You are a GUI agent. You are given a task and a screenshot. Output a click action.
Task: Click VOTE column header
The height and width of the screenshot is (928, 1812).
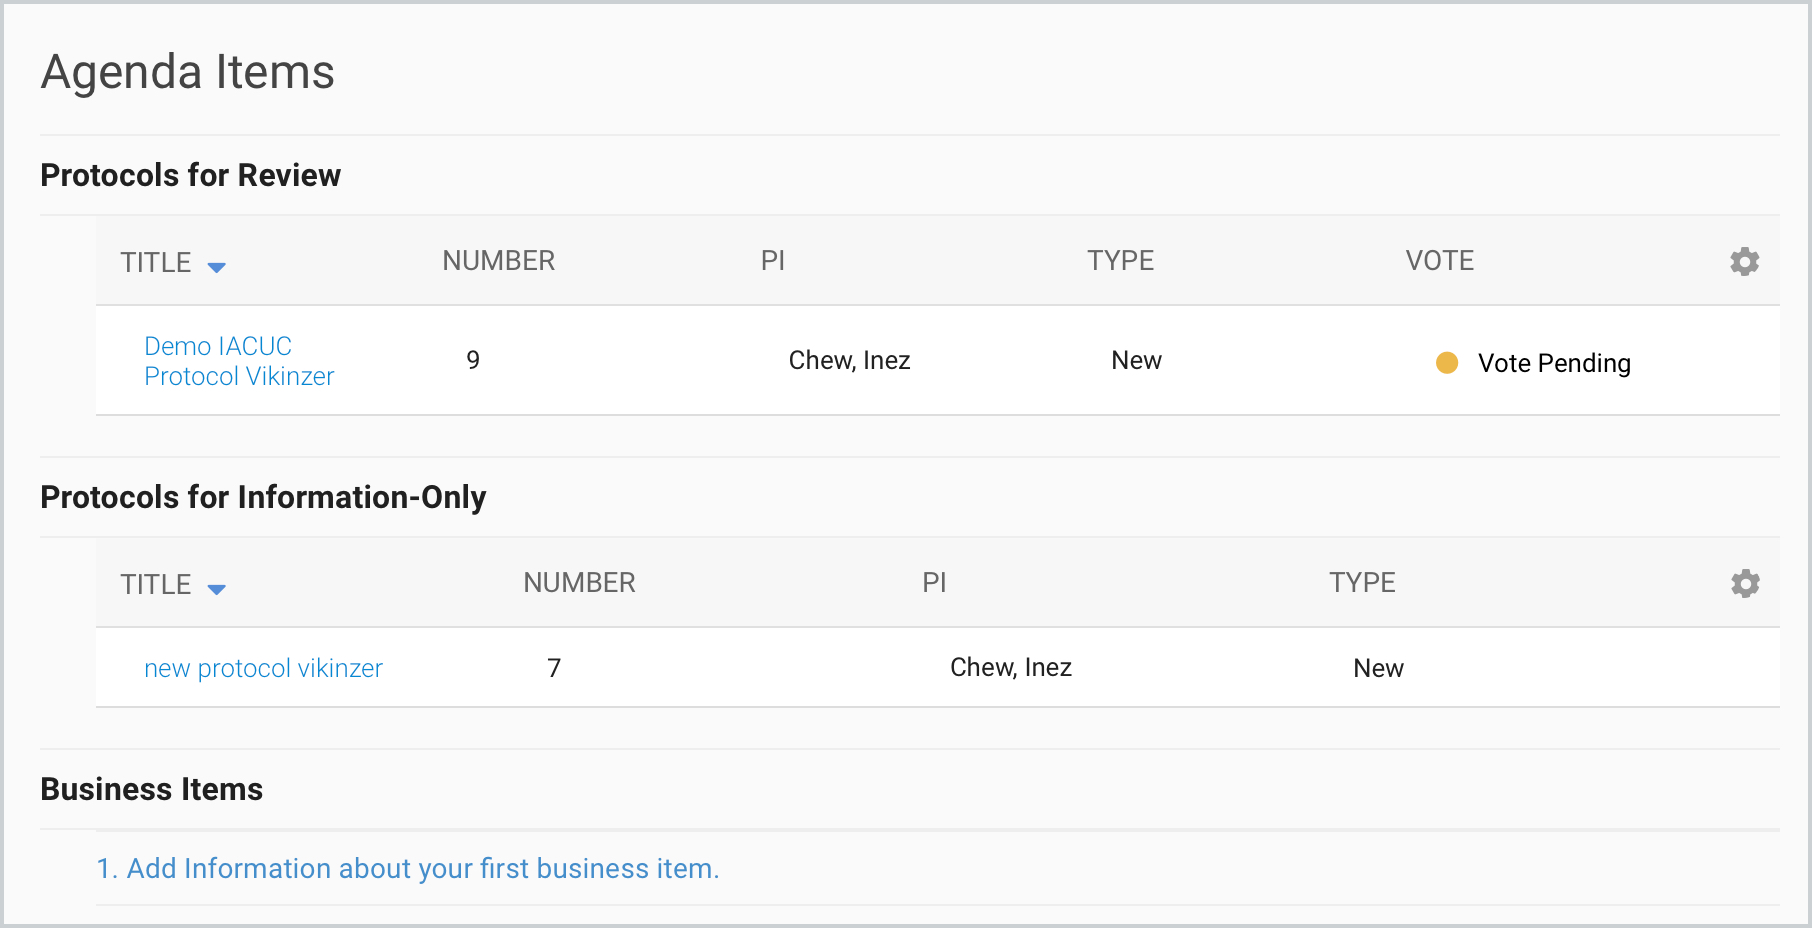[1439, 261]
